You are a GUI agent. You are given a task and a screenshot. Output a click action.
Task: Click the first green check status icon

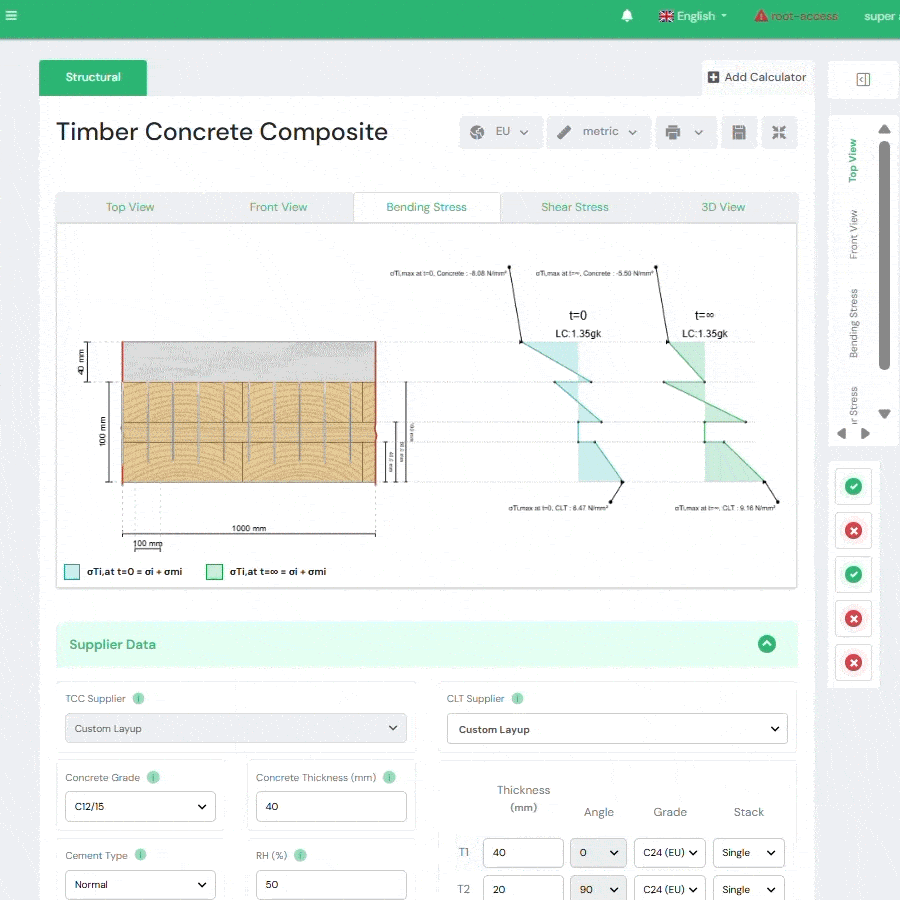coord(853,487)
